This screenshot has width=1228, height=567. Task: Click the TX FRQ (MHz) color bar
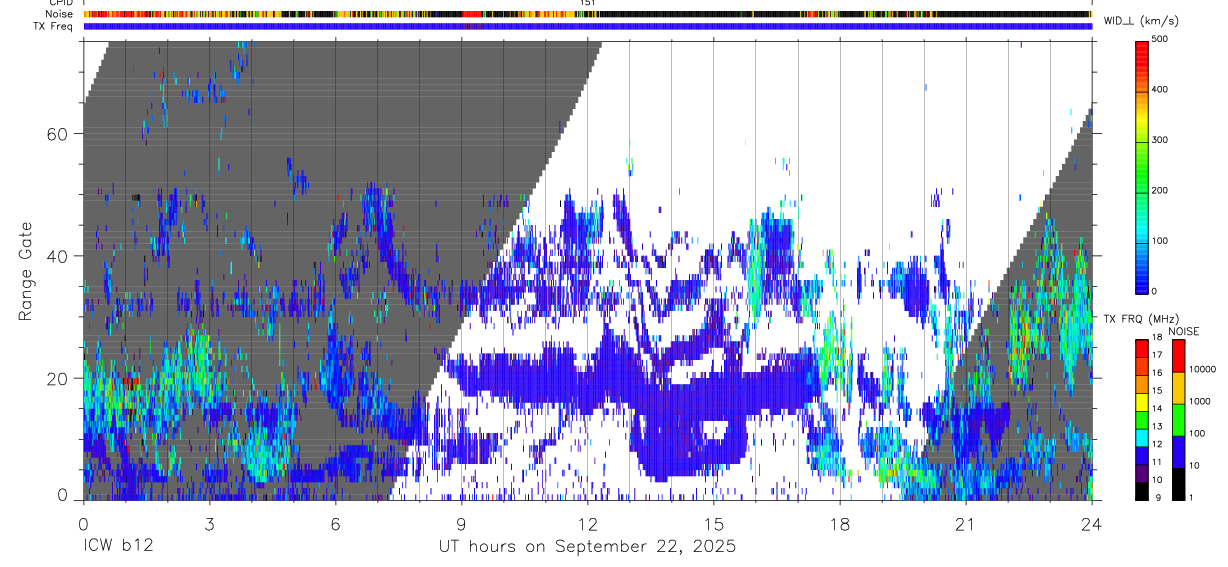pos(1142,419)
